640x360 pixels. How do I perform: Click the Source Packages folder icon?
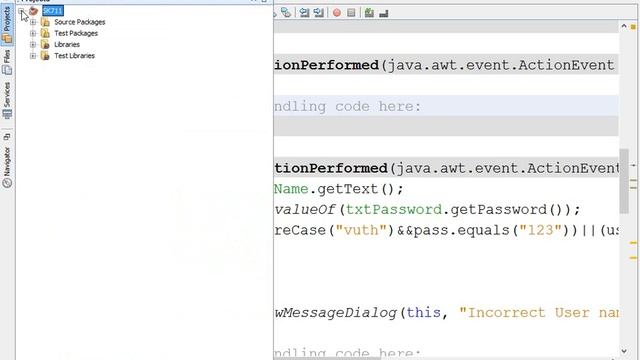click(45, 22)
